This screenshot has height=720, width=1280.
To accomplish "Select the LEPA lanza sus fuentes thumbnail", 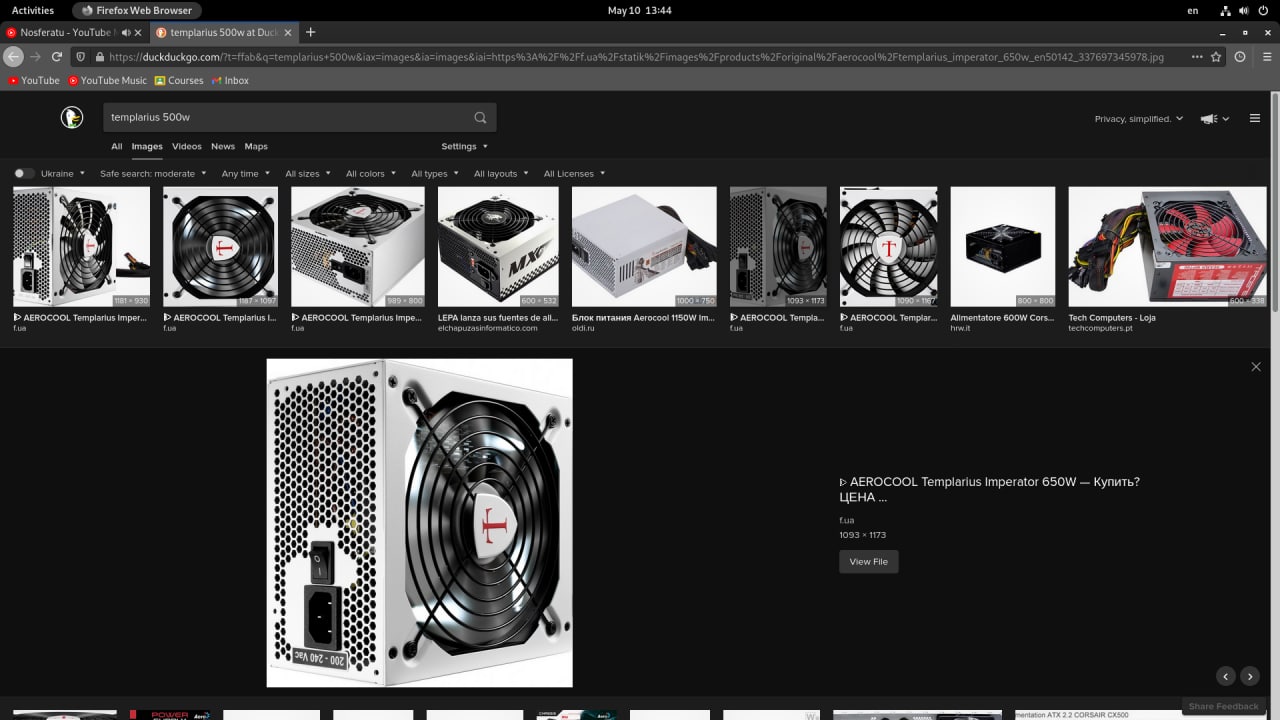I will (498, 246).
